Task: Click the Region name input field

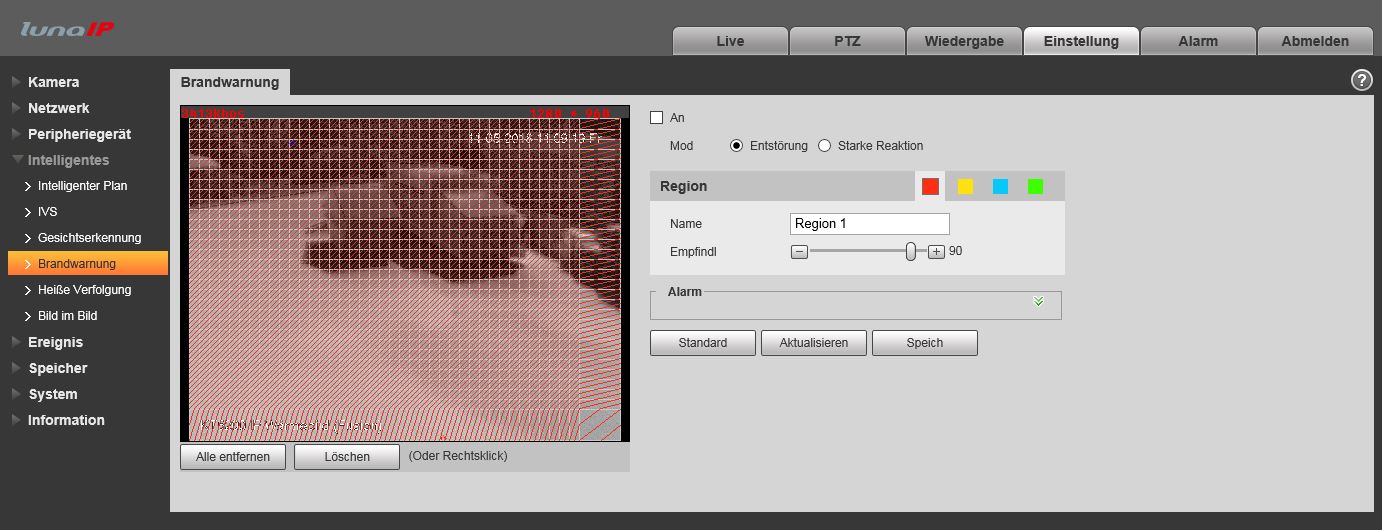Action: (x=869, y=224)
